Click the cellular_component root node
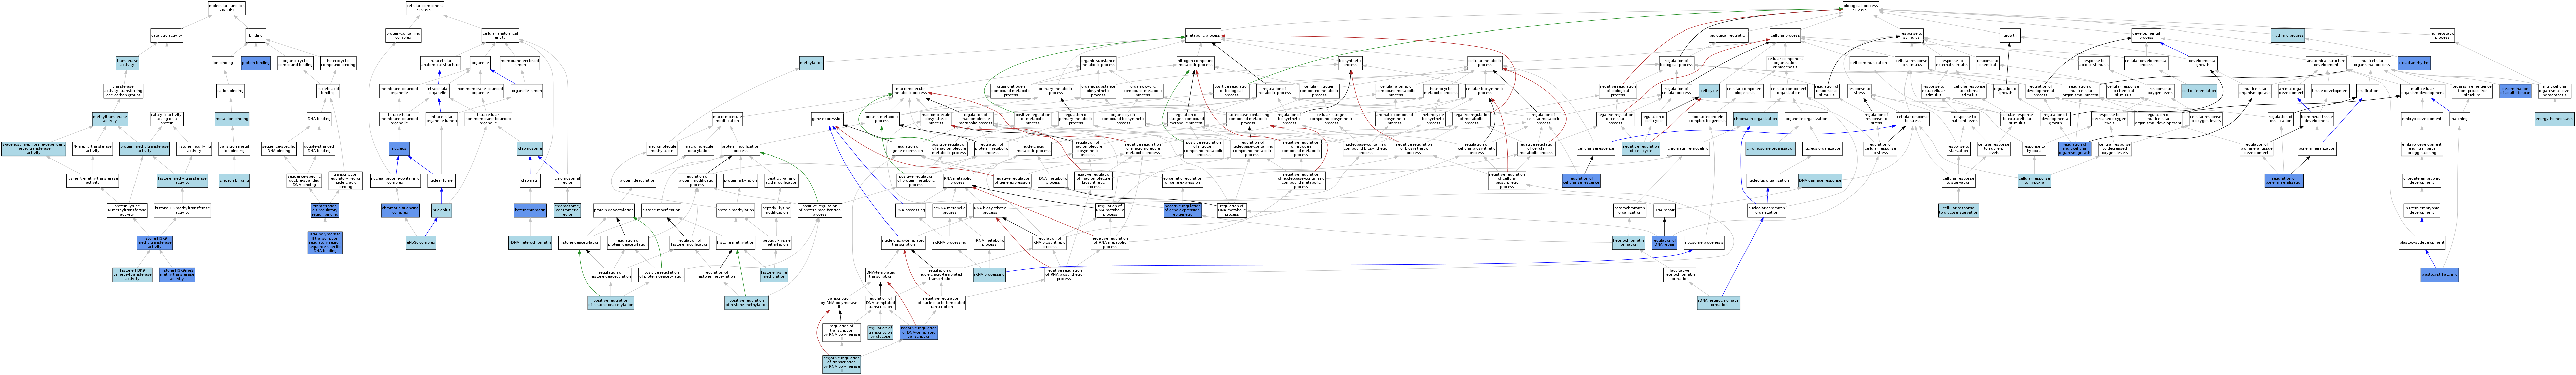 click(425, 8)
